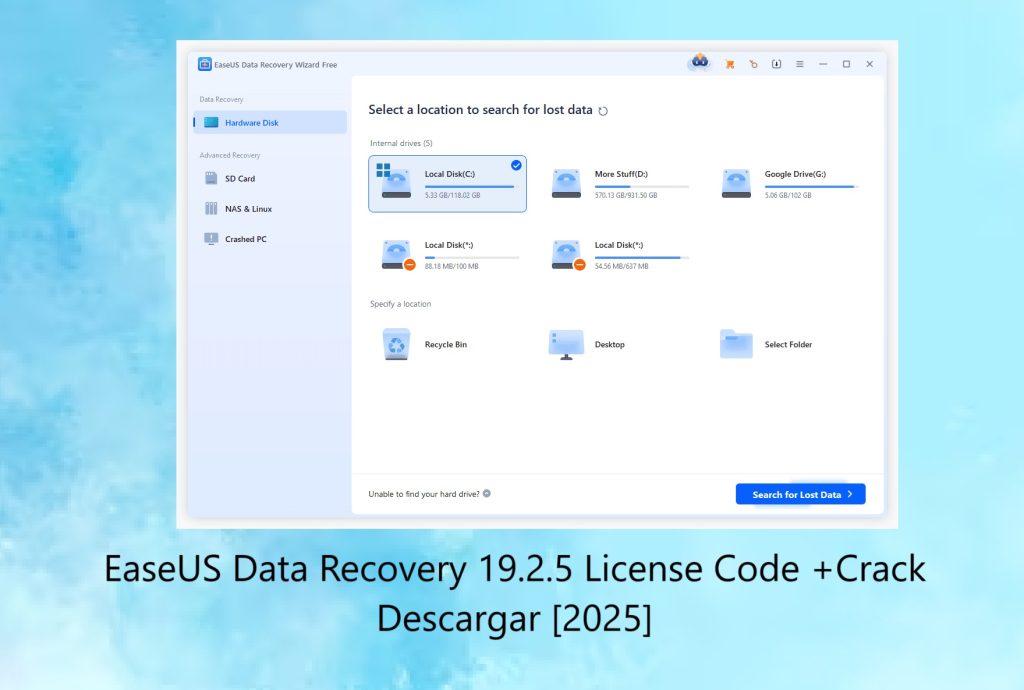
Task: Click the Select Folder icon
Action: point(736,344)
